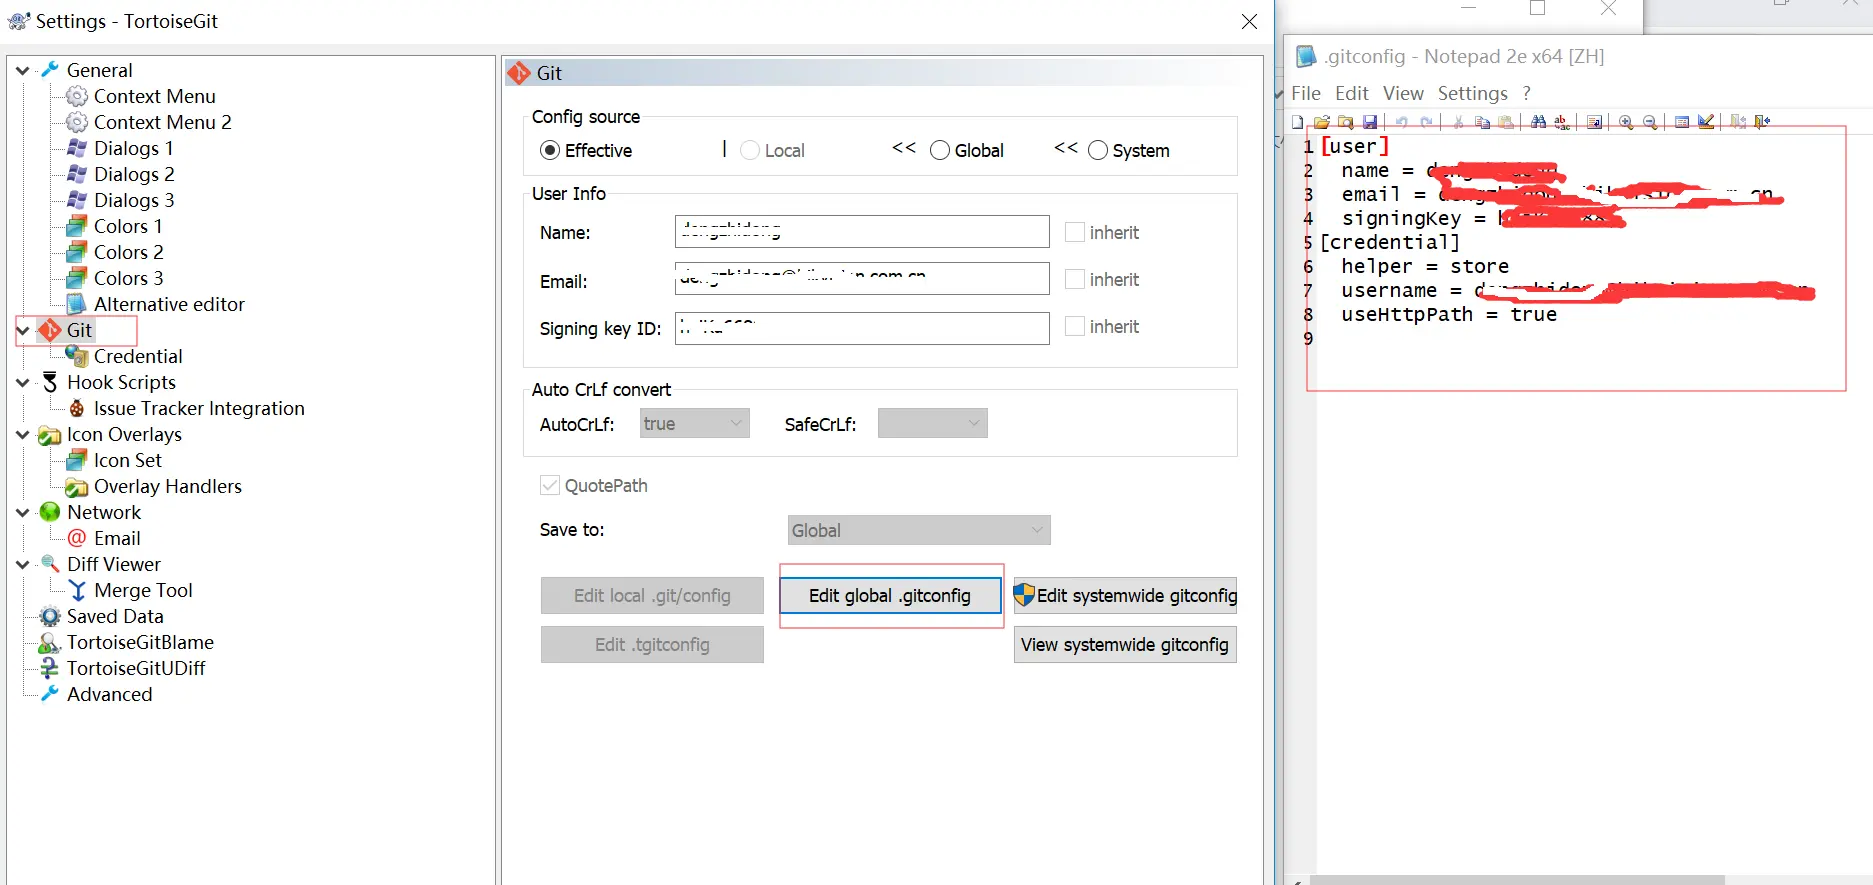The width and height of the screenshot is (1873, 885).
Task: Save the .gitconfig file with the floppy icon
Action: point(1370,122)
